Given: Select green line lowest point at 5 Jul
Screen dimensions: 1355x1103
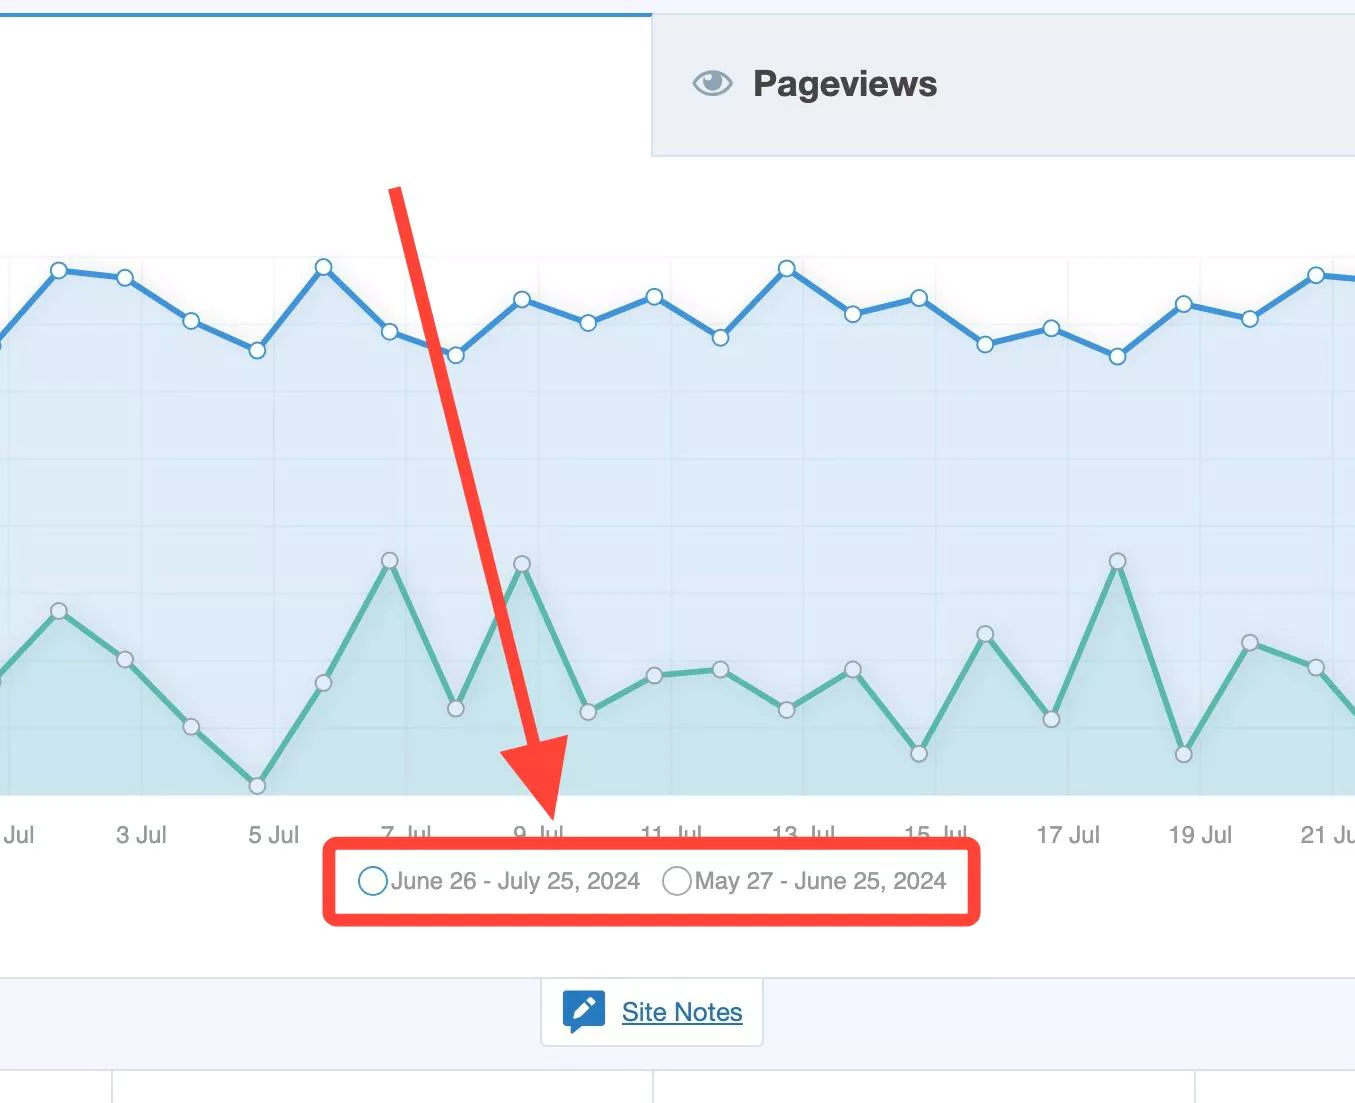Looking at the screenshot, I should tap(257, 786).
